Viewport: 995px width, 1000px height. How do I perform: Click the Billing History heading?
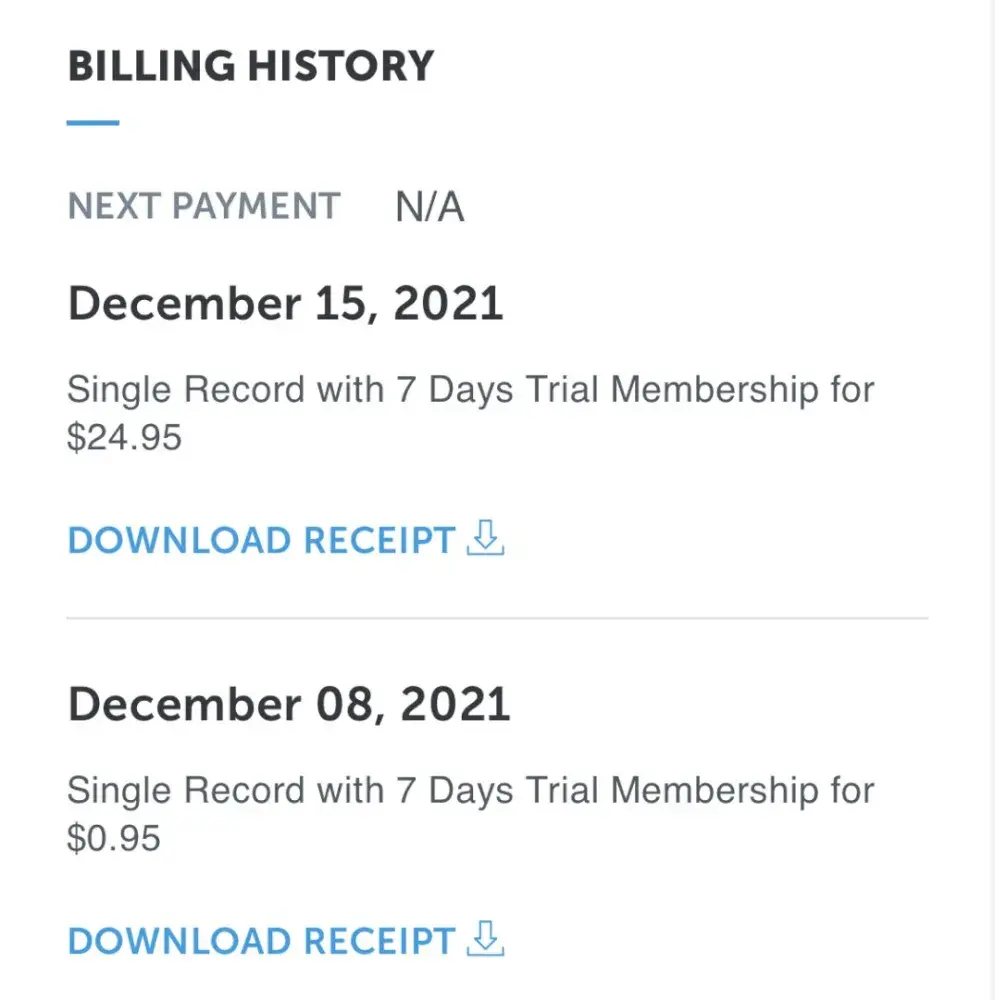[x=250, y=66]
